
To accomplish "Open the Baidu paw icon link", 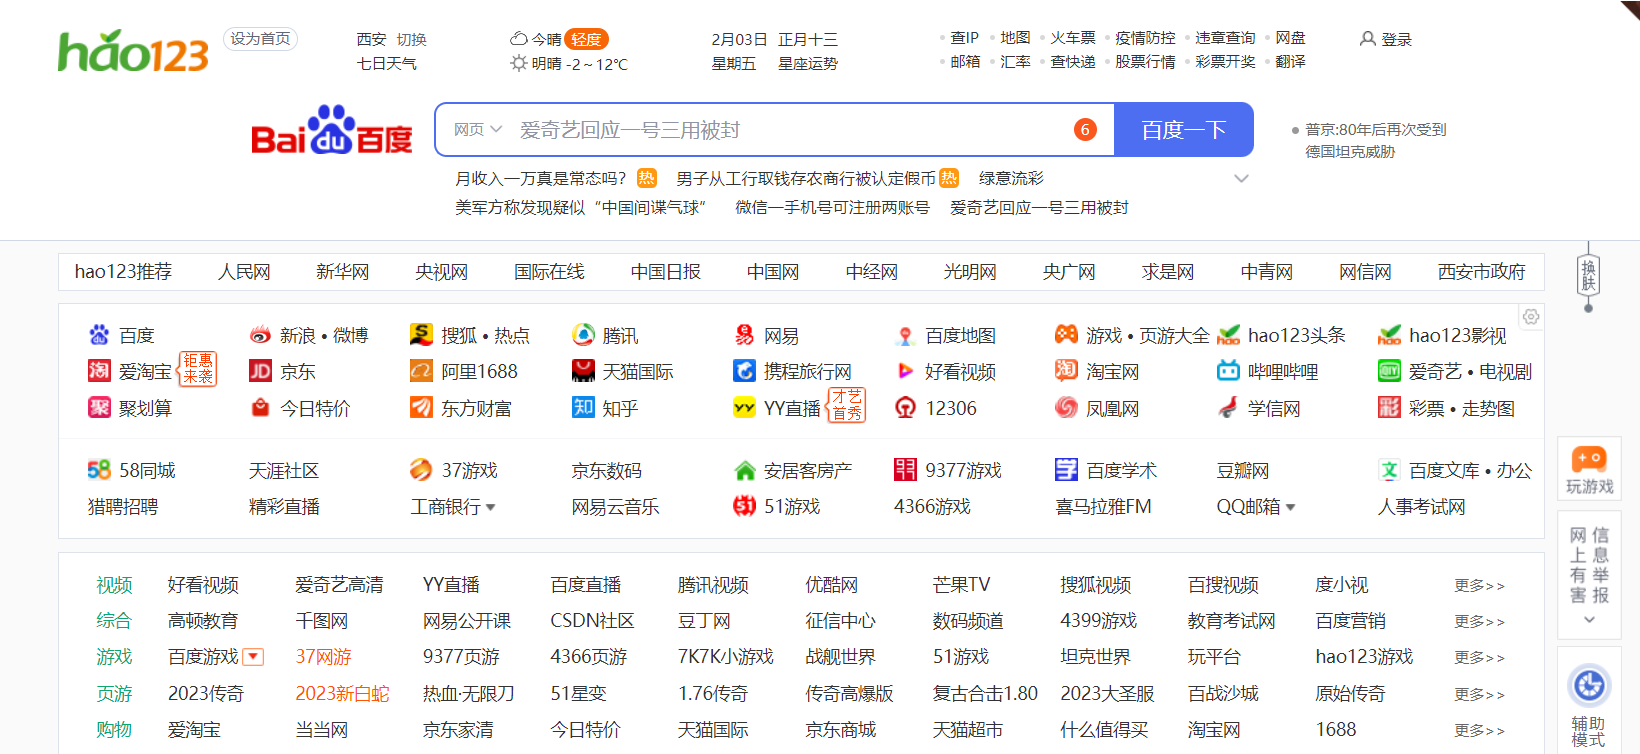I will pyautogui.click(x=99, y=335).
